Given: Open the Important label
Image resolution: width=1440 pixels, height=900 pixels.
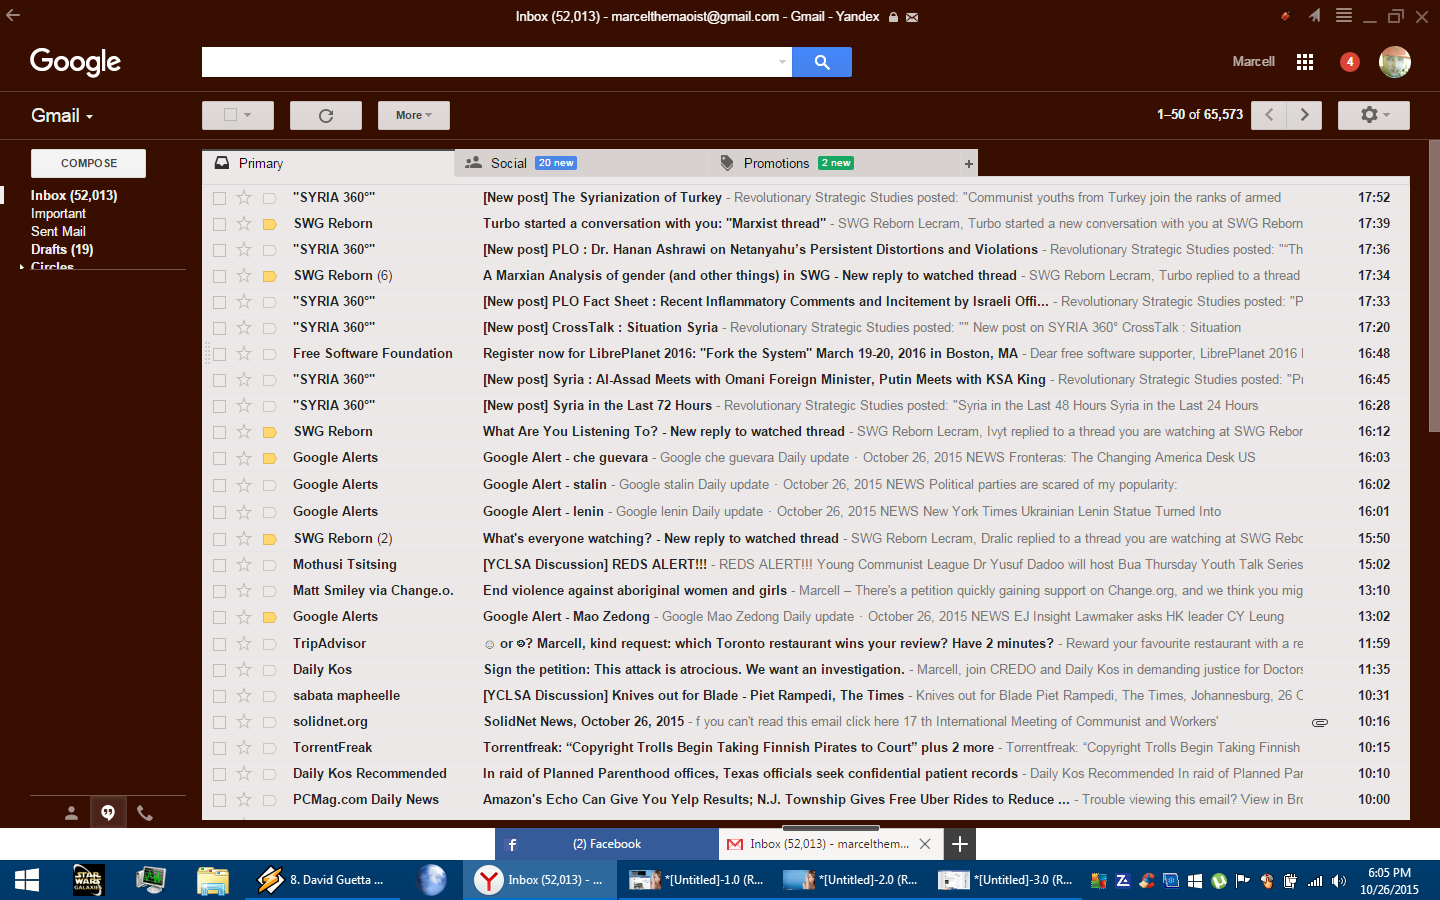Looking at the screenshot, I should [58, 214].
